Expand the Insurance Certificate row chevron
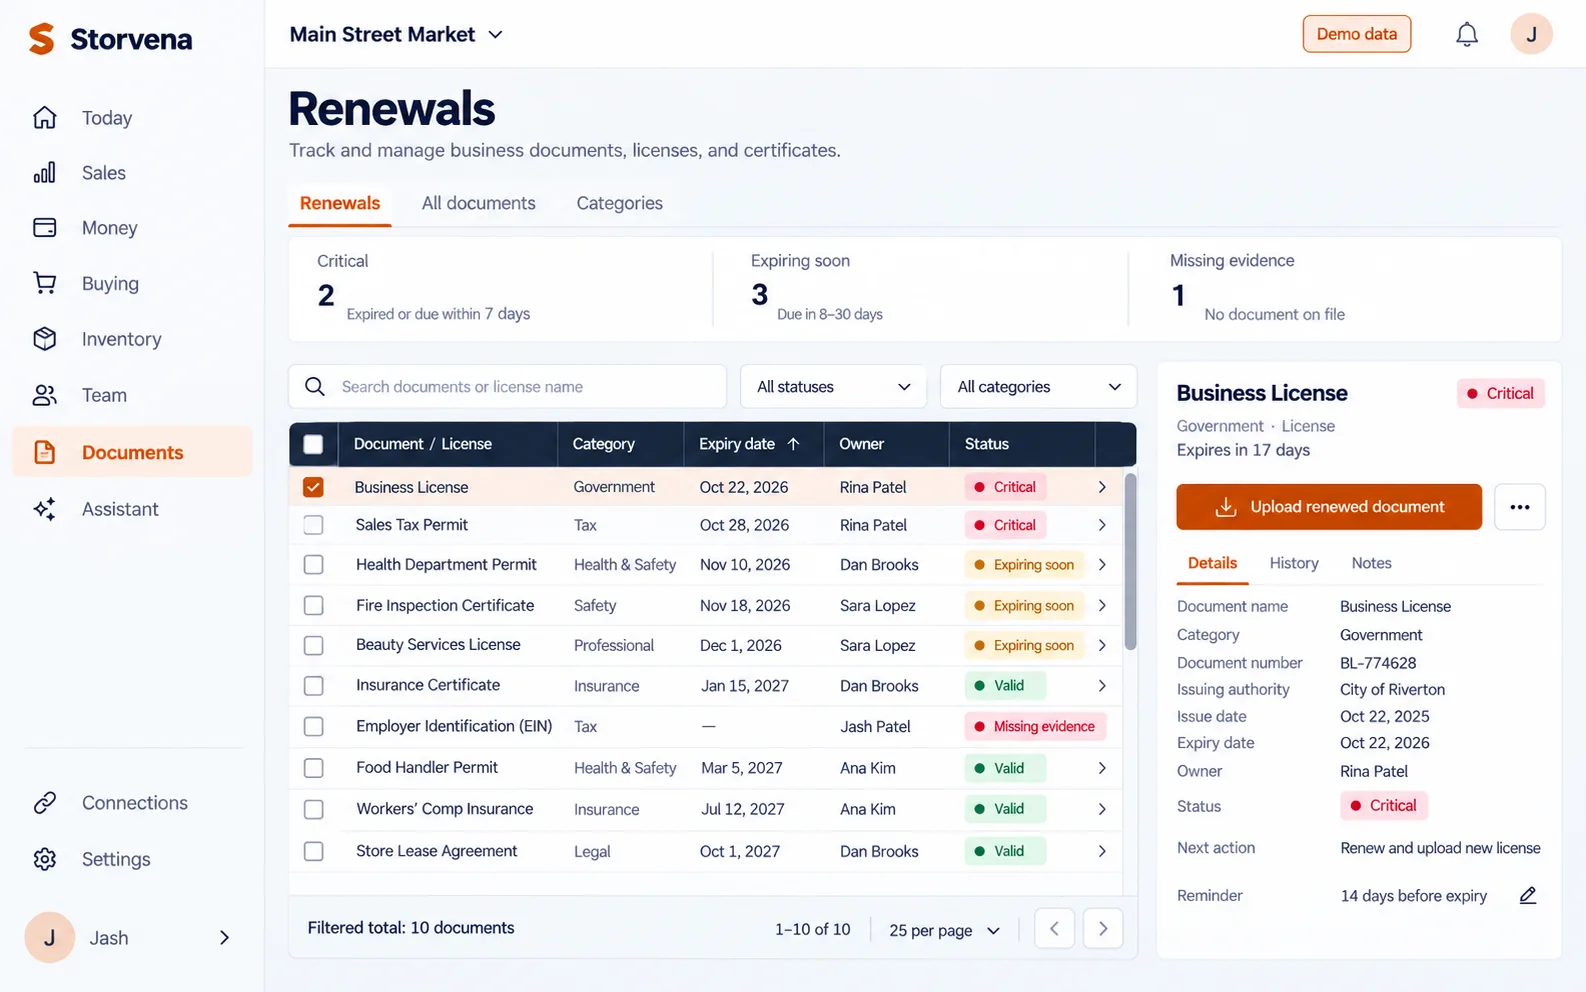Image resolution: width=1586 pixels, height=992 pixels. (x=1102, y=686)
